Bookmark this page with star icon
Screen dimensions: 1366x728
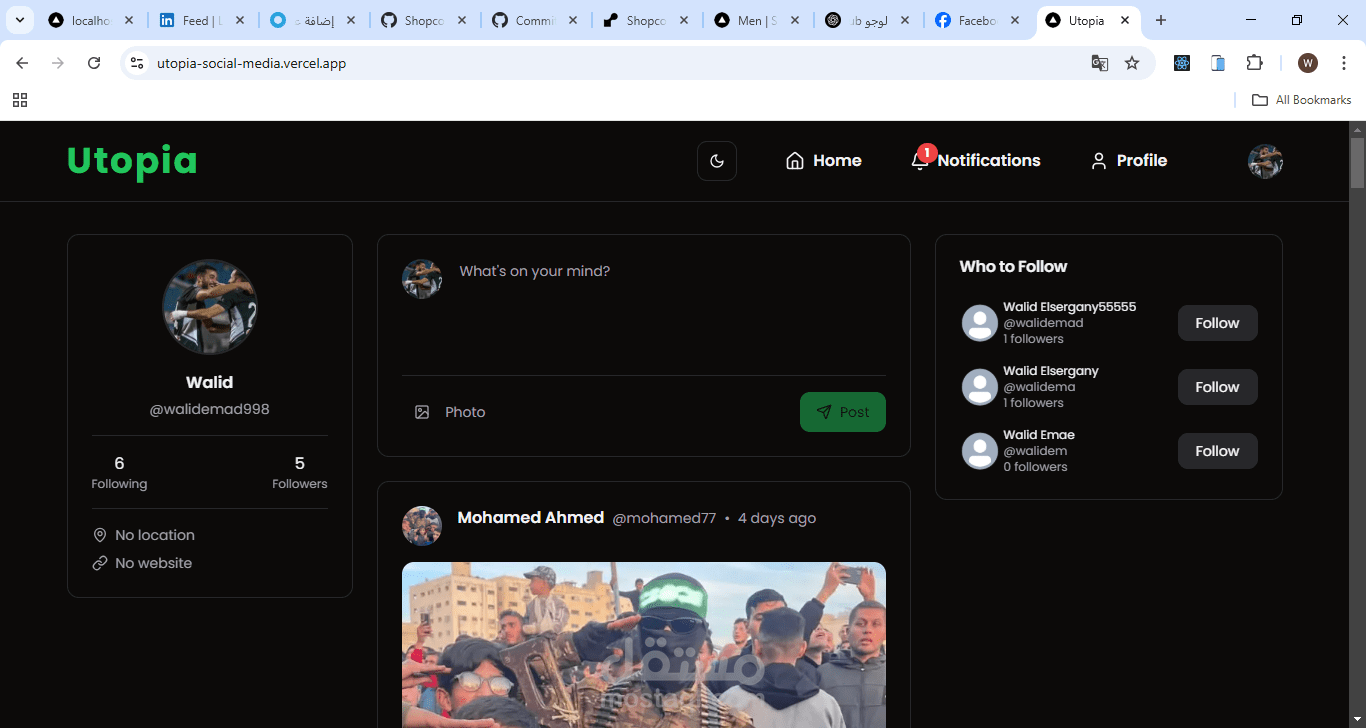point(1132,63)
